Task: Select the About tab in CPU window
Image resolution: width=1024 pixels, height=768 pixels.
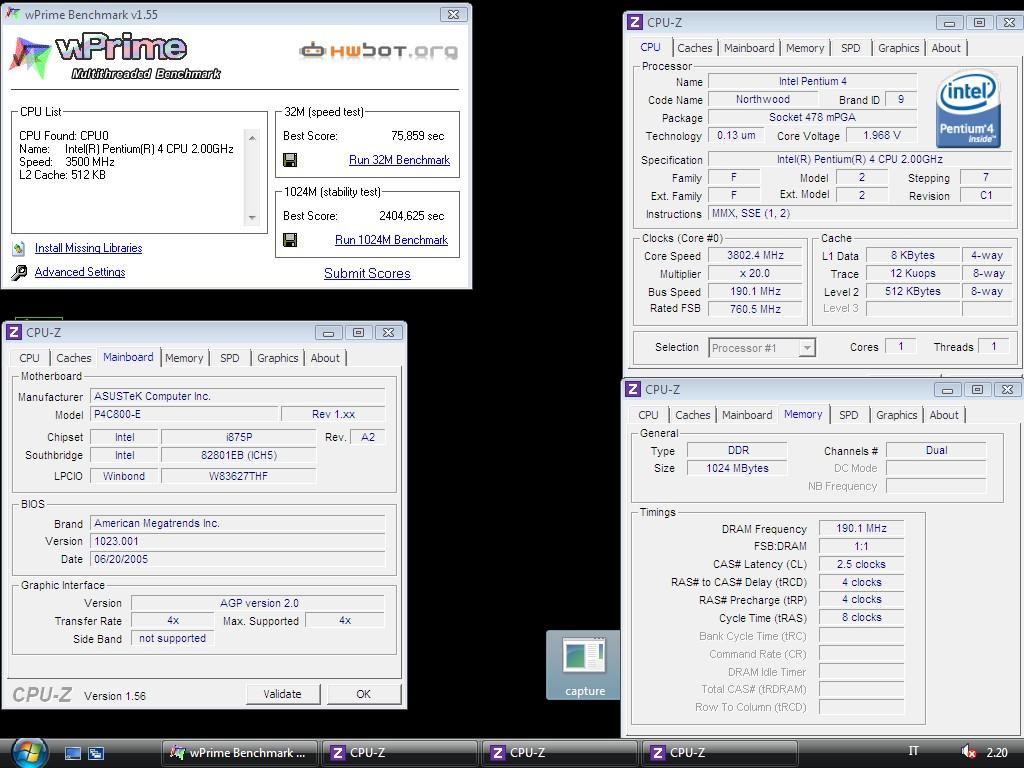Action: [x=946, y=48]
